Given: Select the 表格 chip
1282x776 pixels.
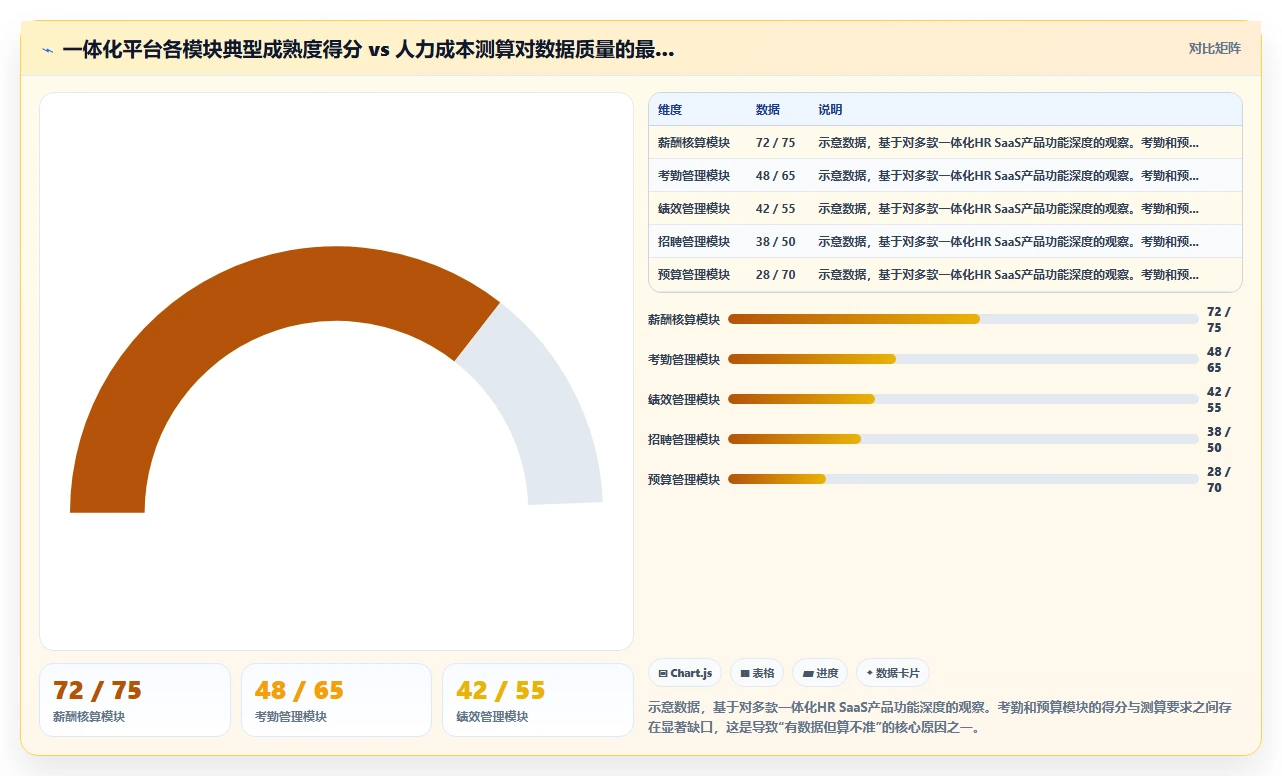Looking at the screenshot, I should pyautogui.click(x=757, y=673).
